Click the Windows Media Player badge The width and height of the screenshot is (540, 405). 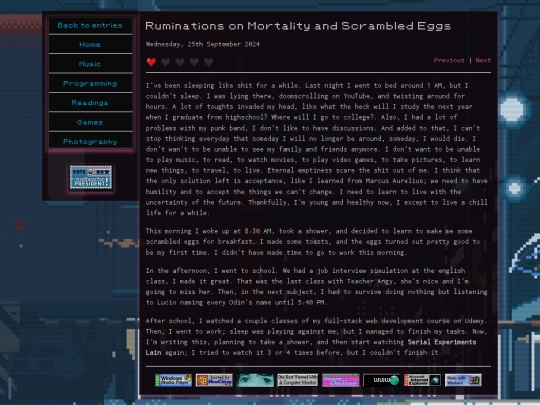pos(173,380)
